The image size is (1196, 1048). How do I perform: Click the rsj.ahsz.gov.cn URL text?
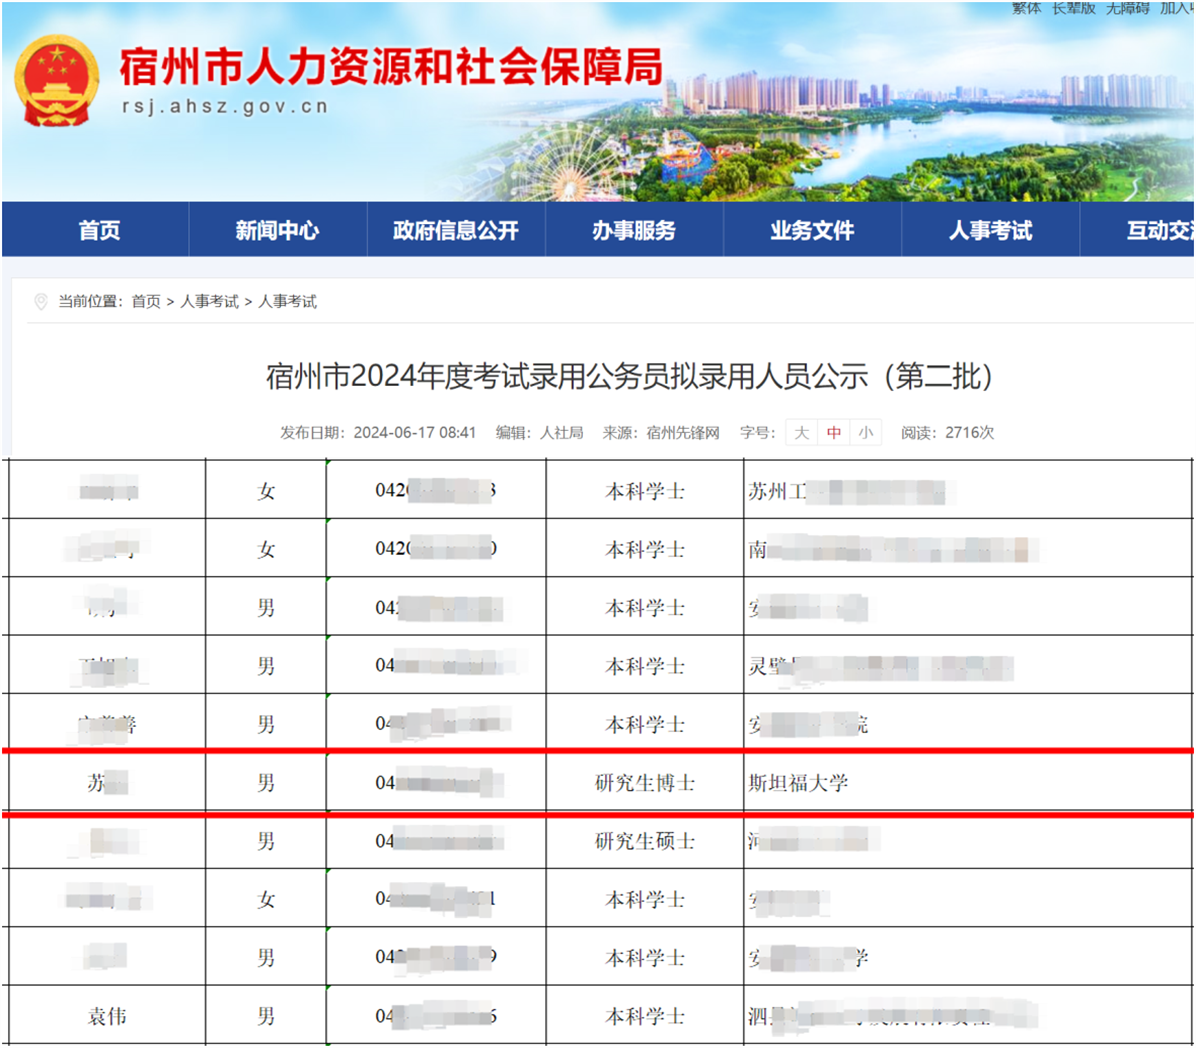pos(225,107)
